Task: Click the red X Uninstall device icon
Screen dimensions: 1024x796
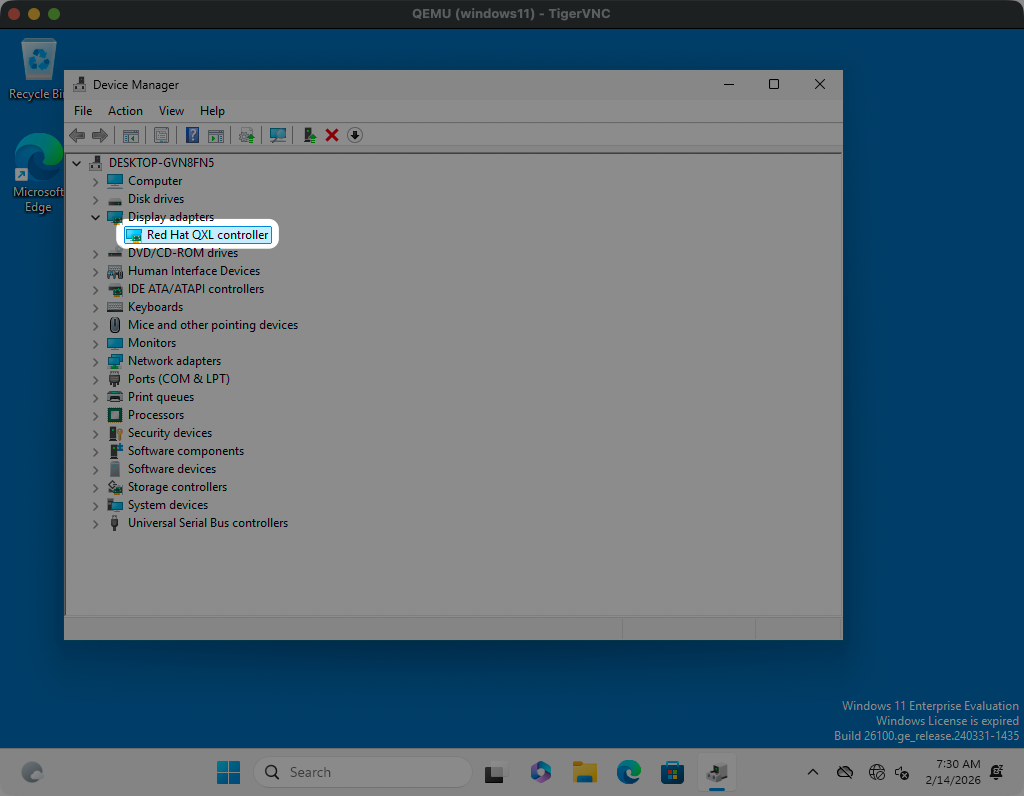Action: 332,135
